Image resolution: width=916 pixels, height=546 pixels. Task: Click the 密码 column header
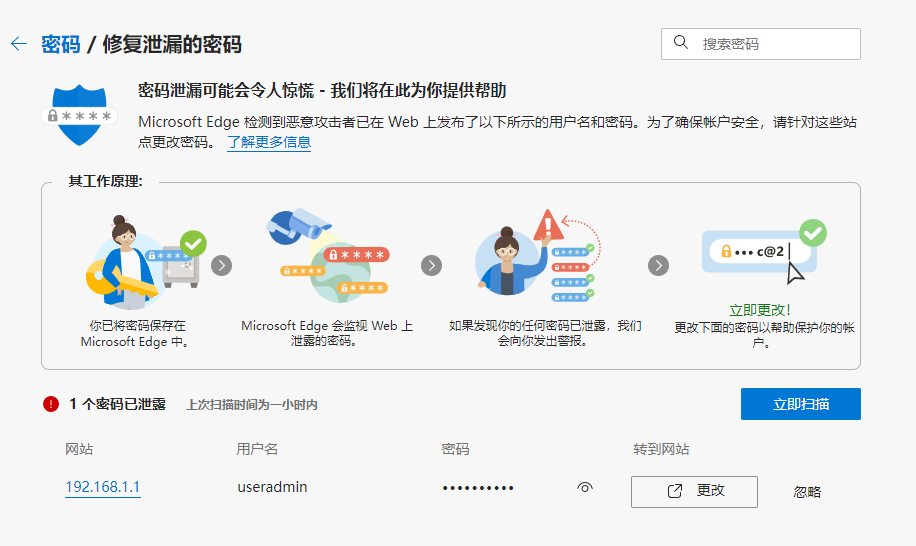point(455,449)
